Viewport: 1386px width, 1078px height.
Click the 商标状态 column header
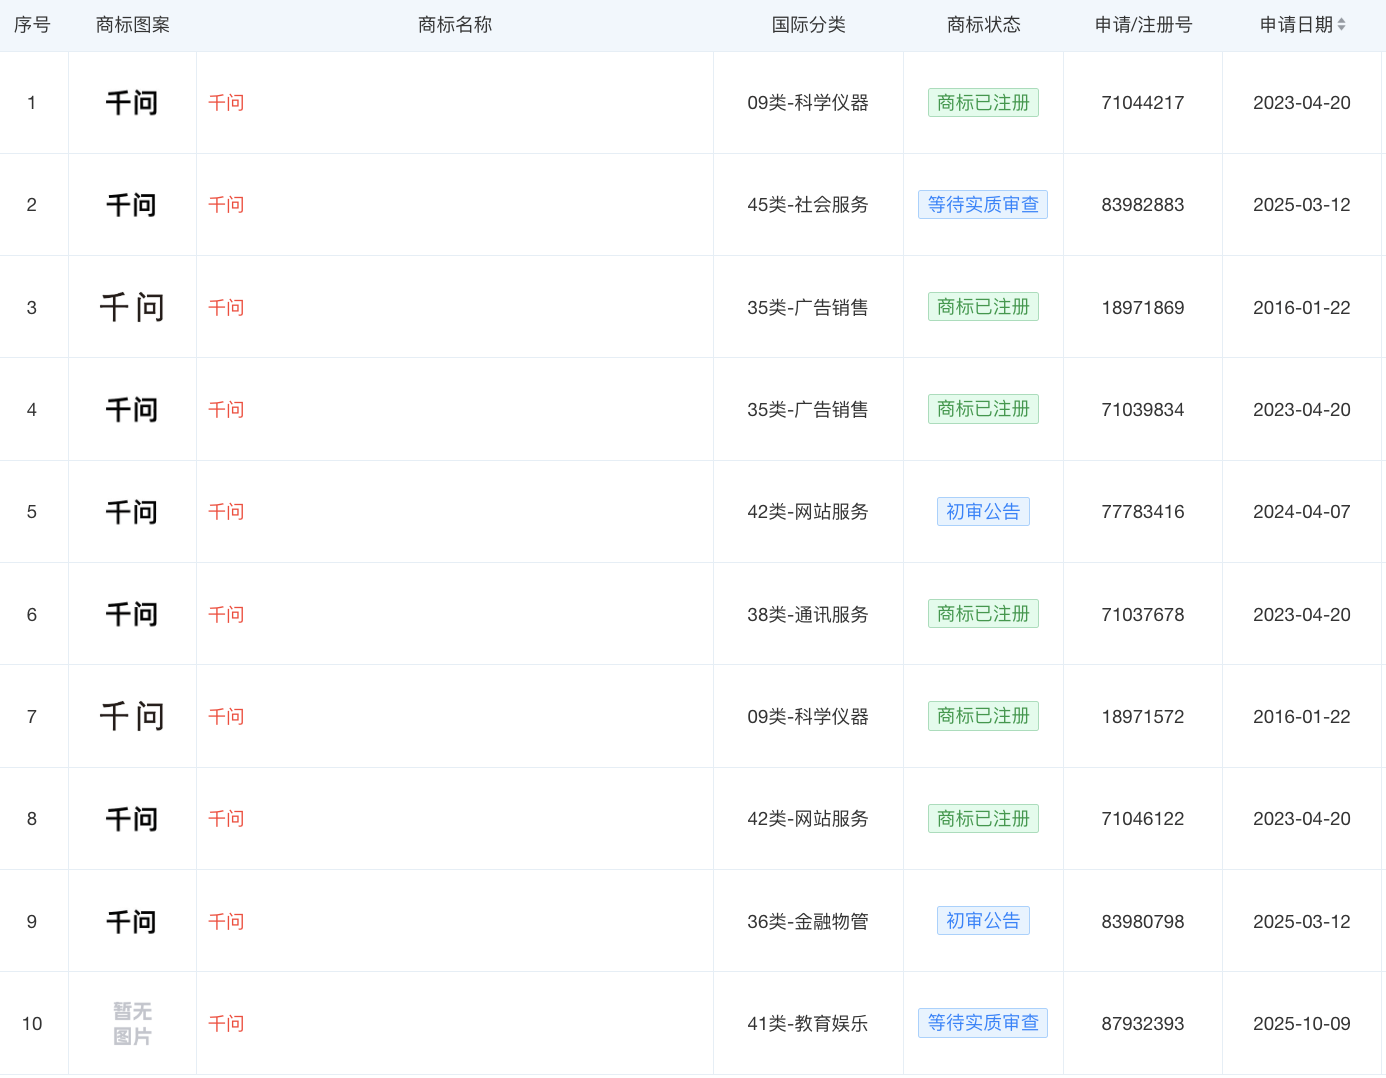tap(983, 25)
